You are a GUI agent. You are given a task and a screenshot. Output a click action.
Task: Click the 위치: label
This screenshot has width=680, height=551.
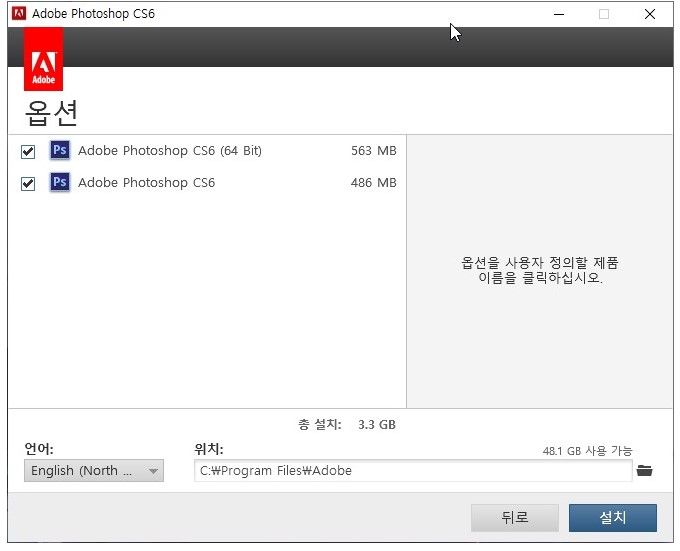click(x=209, y=449)
